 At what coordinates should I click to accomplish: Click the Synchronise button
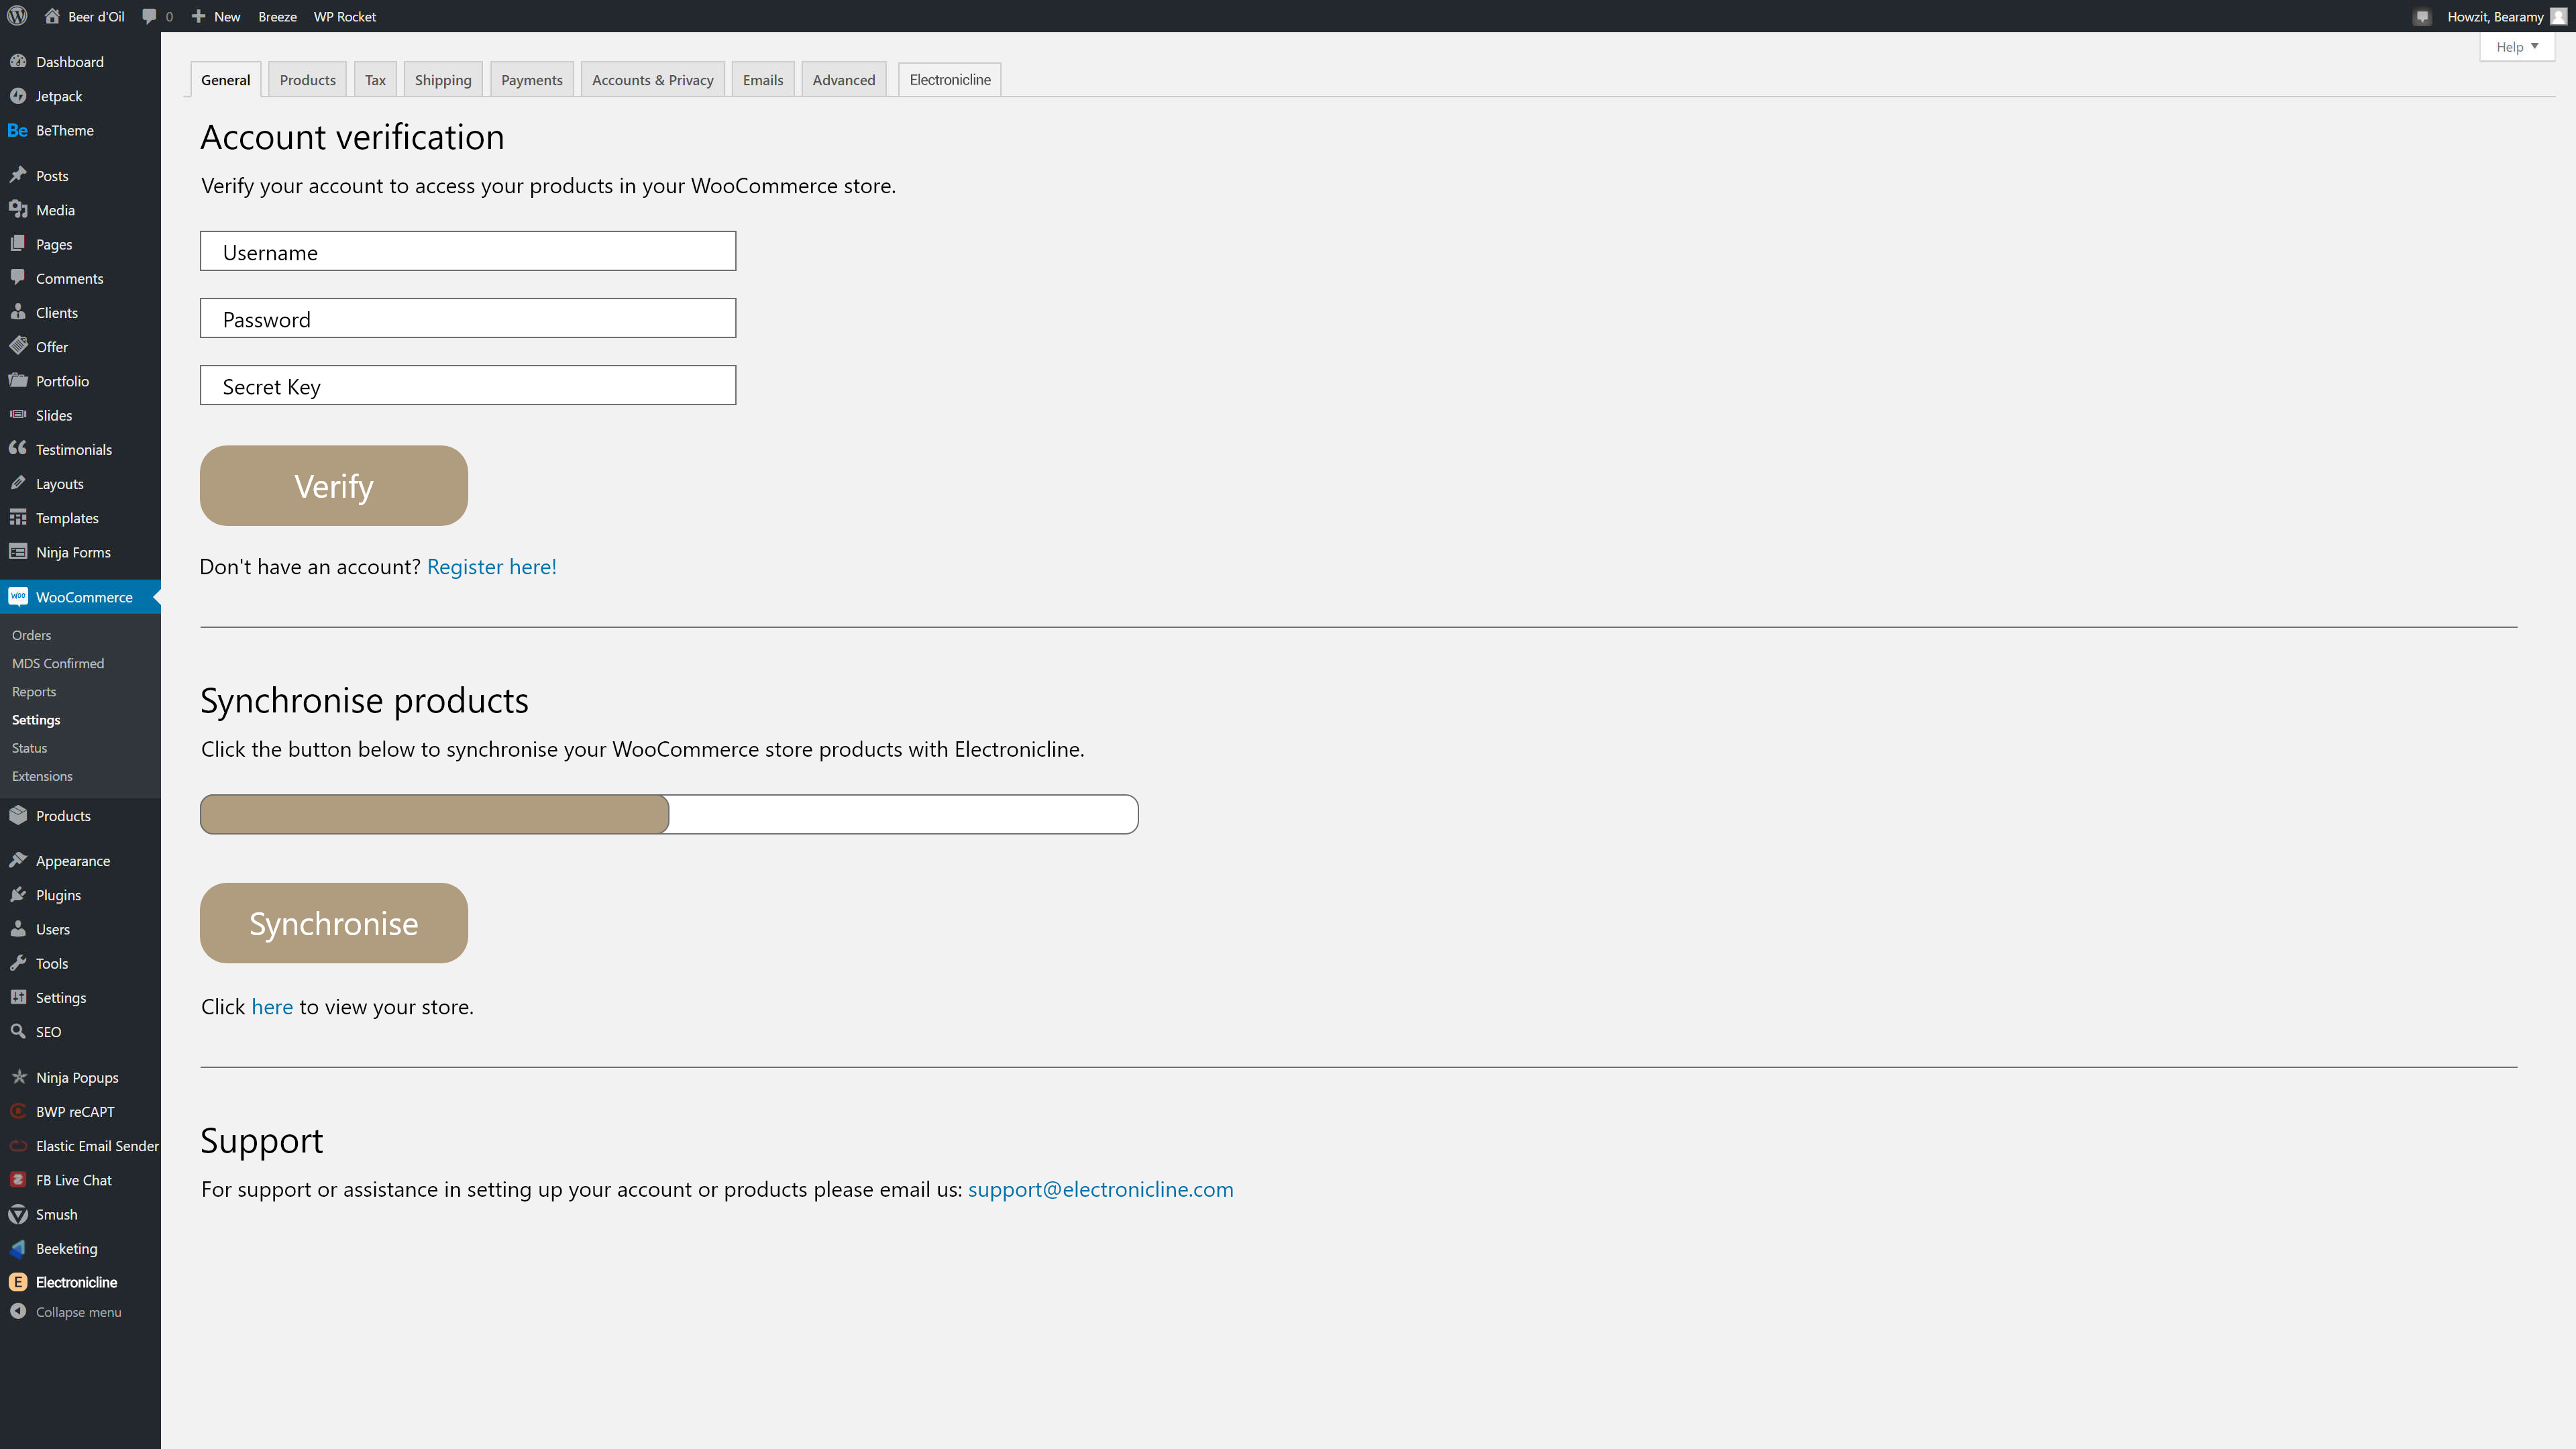(x=334, y=923)
